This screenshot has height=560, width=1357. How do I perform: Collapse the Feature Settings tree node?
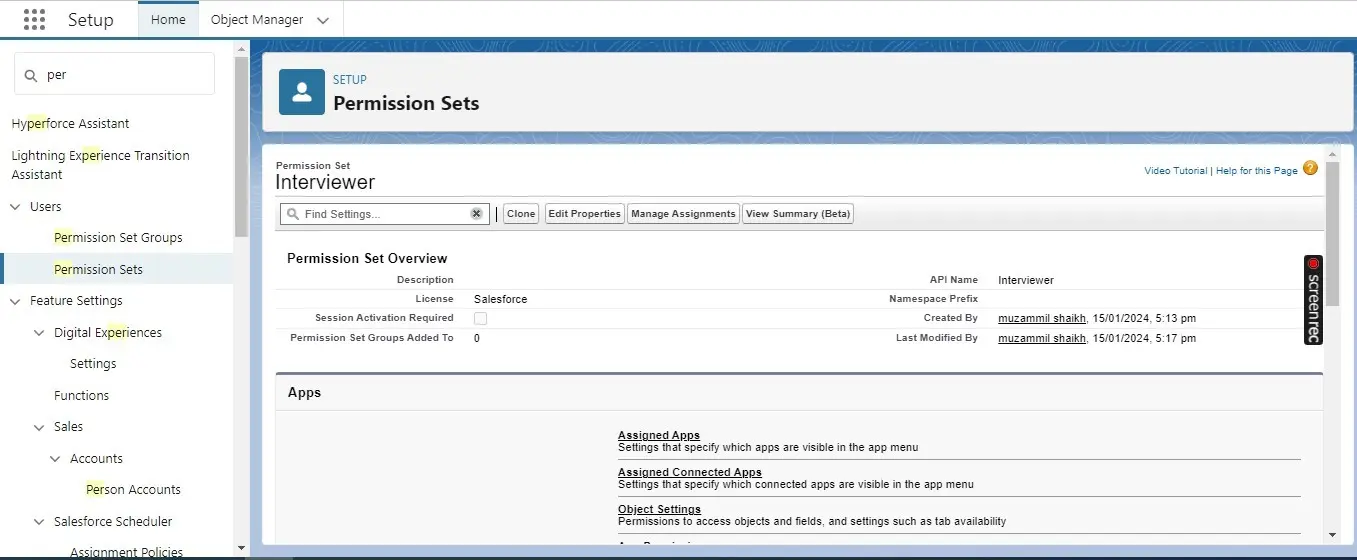pyautogui.click(x=15, y=301)
